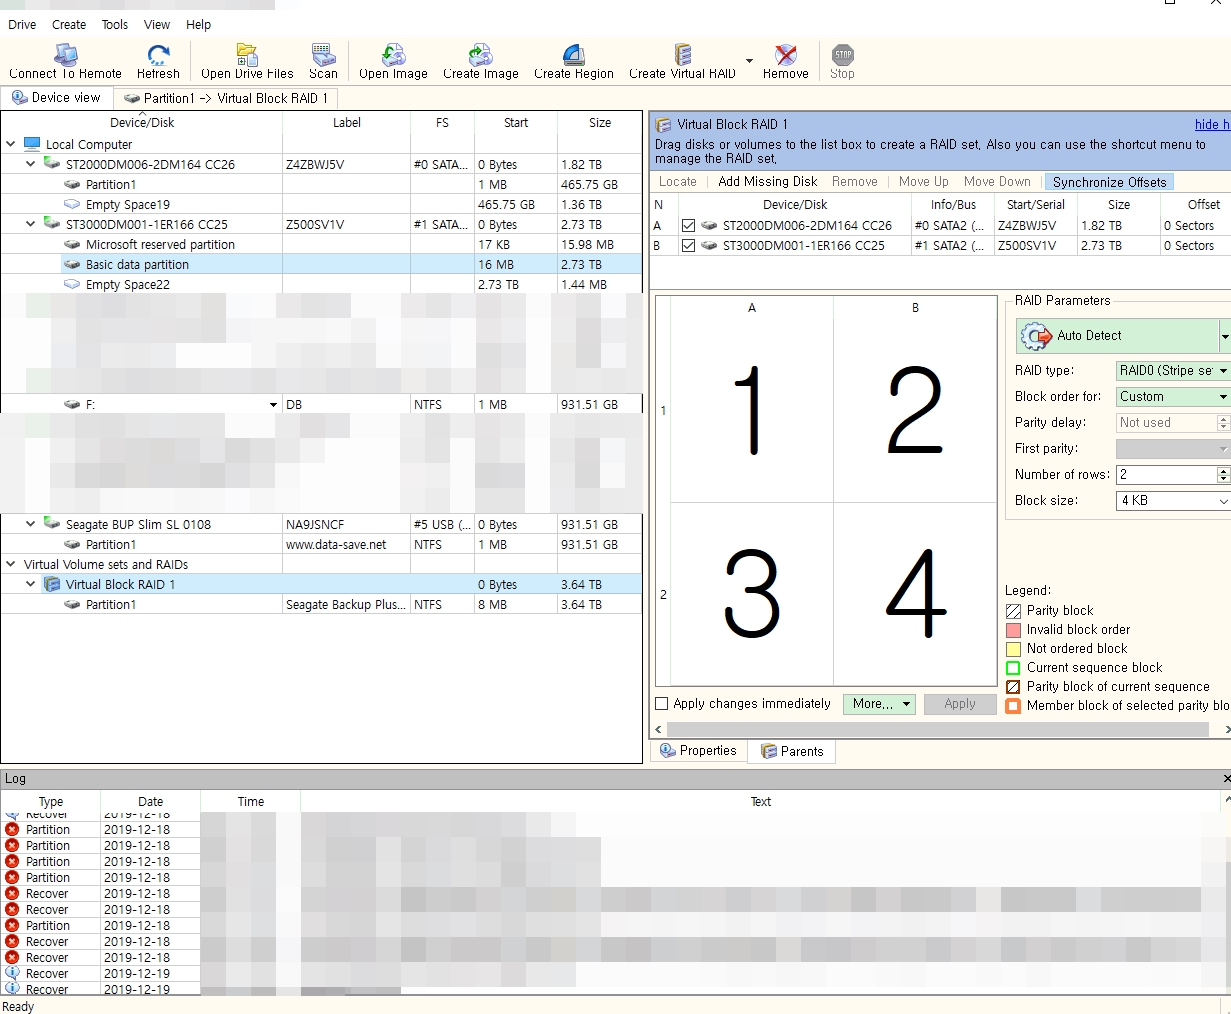This screenshot has width=1231, height=1014.
Task: Click the Synchronize Offsets button
Action: (1109, 182)
